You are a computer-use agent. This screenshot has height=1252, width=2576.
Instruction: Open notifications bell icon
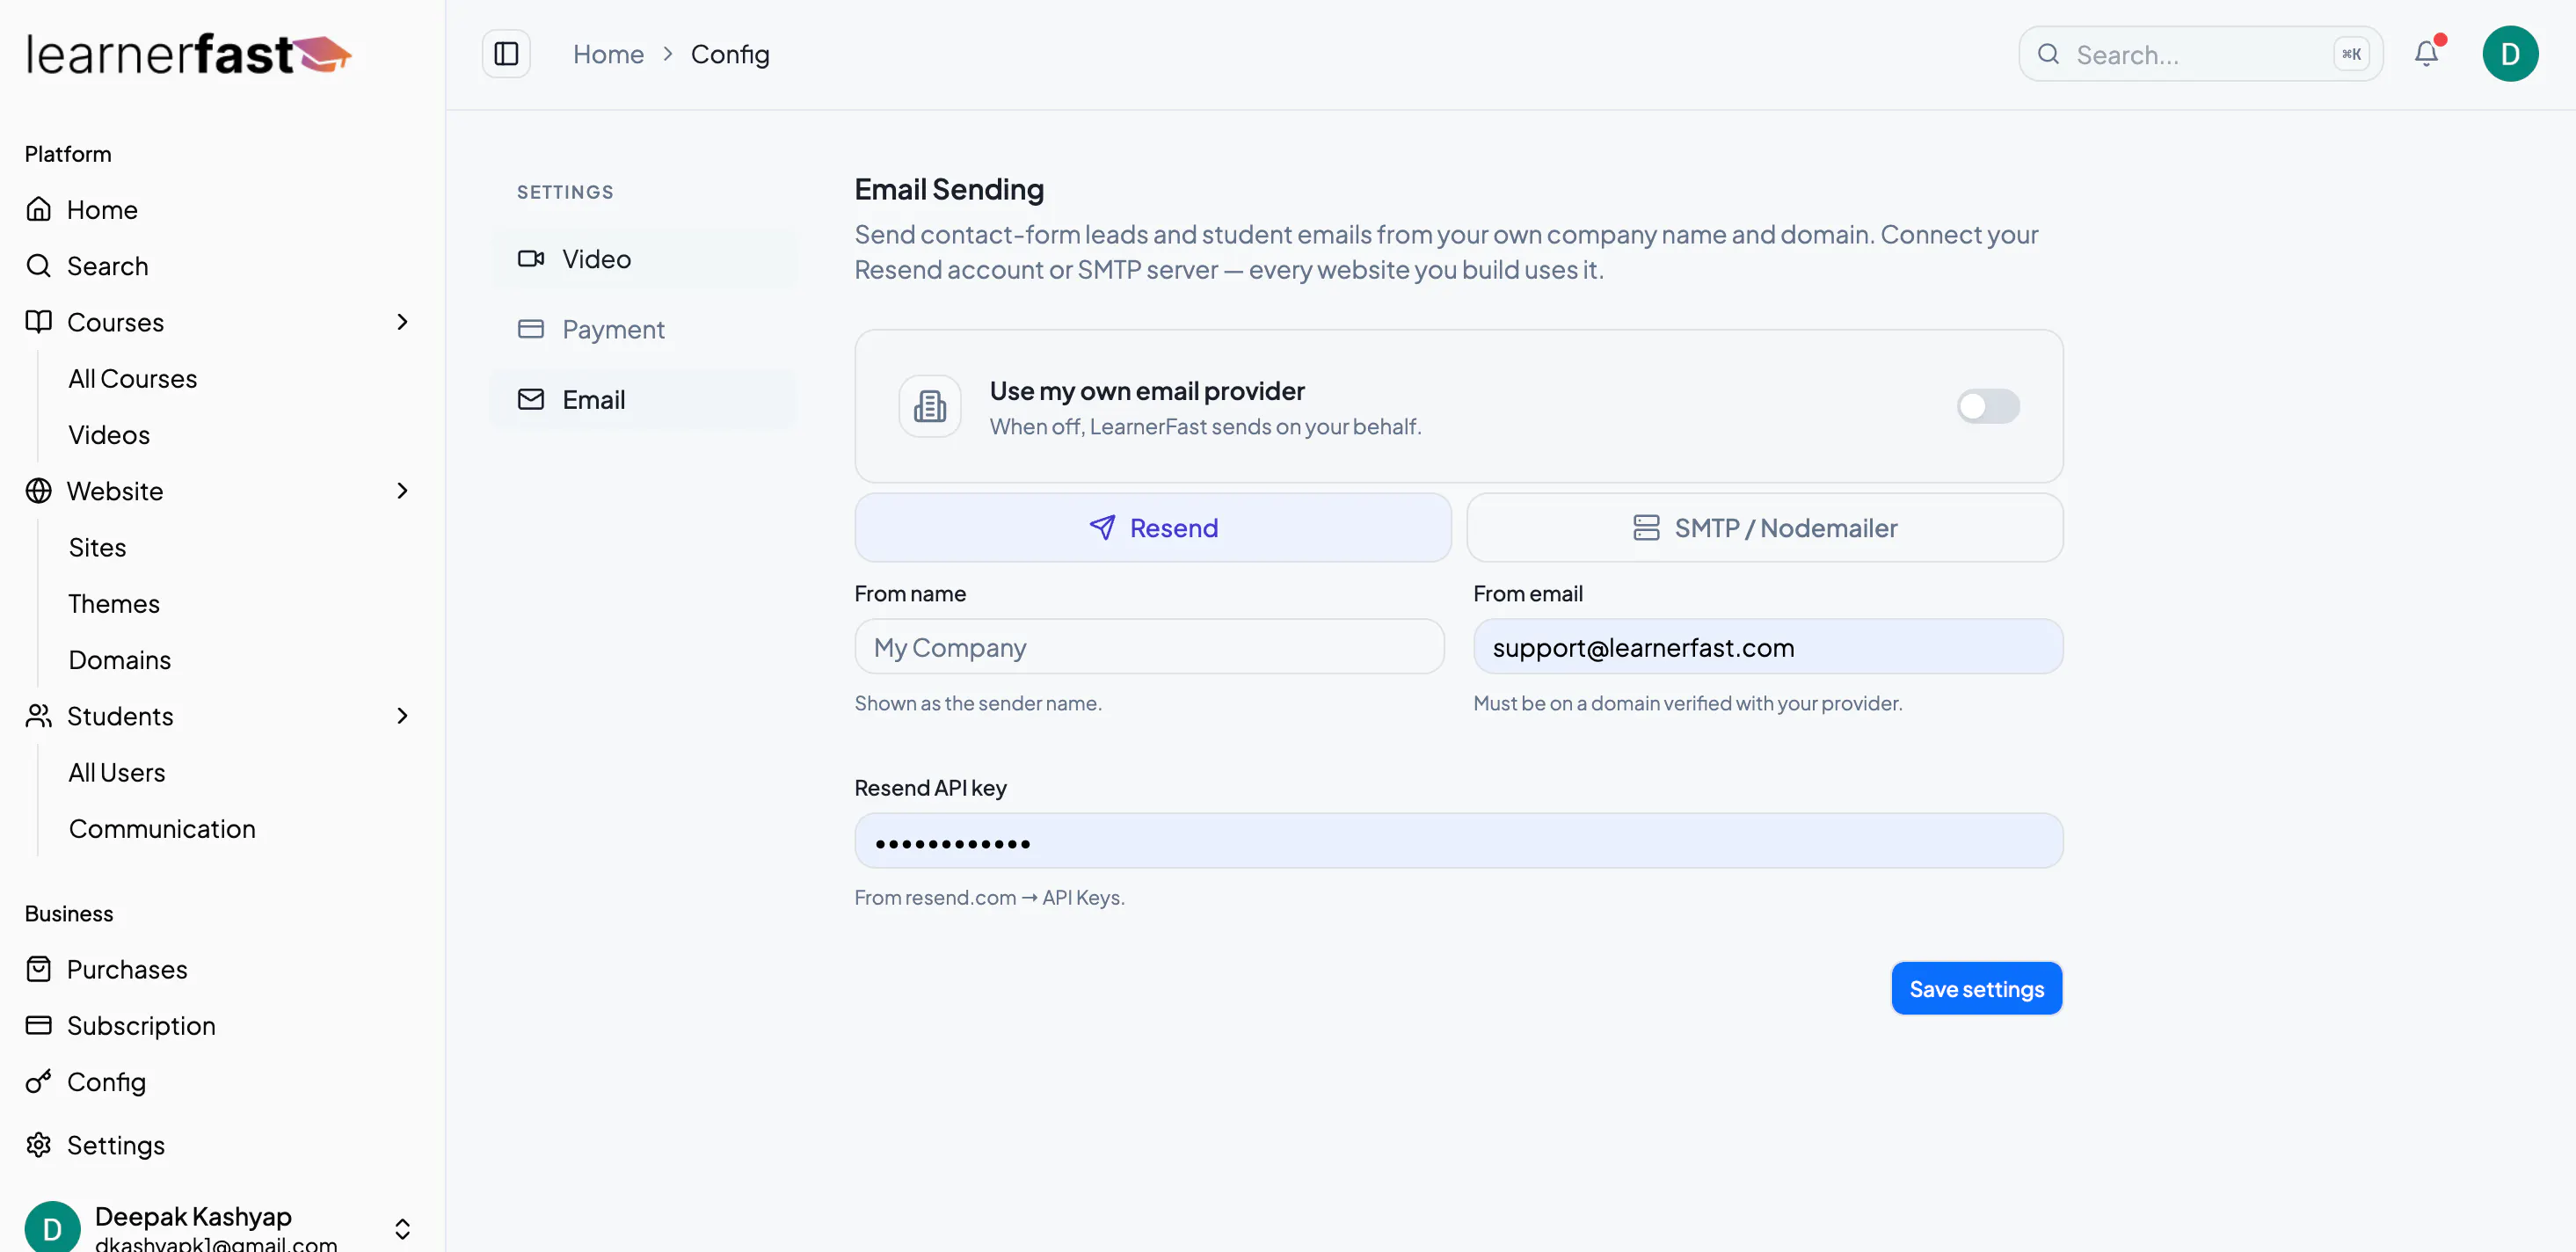pos(2427,54)
